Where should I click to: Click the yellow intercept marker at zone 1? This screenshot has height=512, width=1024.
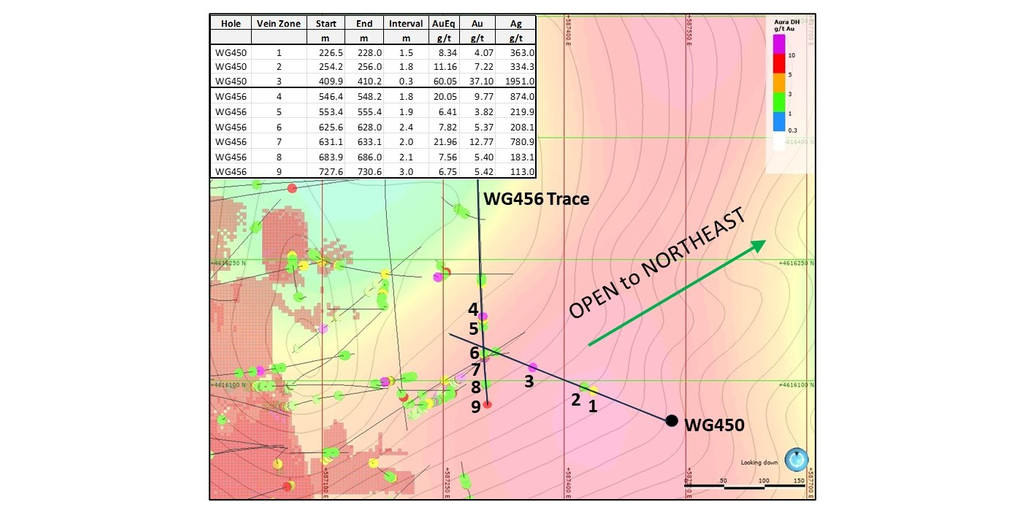593,390
